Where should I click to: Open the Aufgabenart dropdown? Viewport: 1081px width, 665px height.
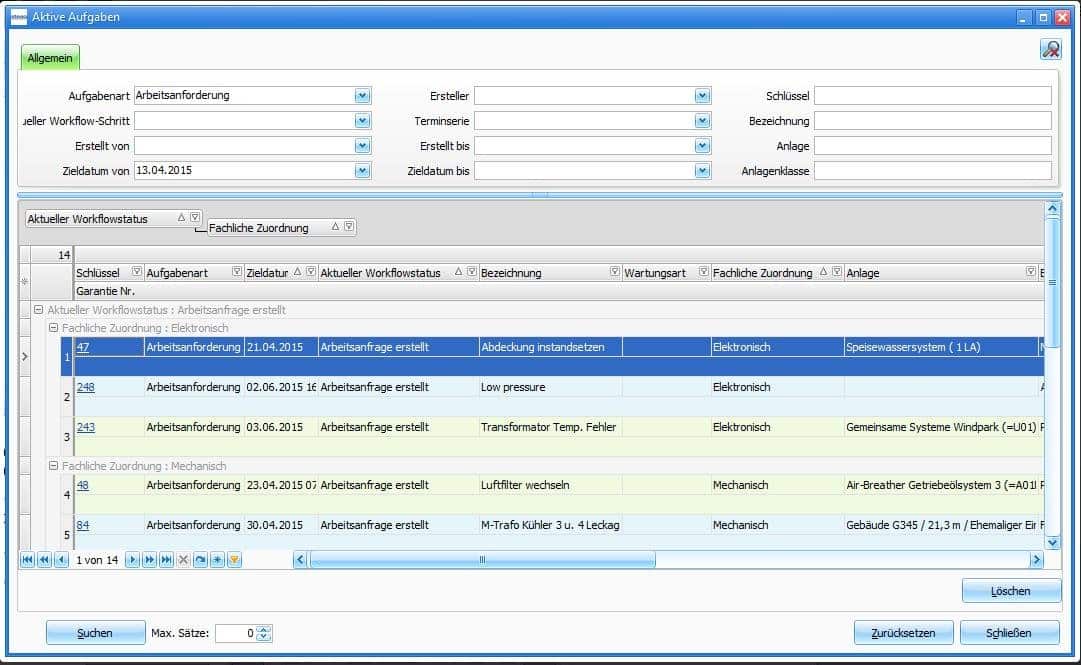coord(363,96)
